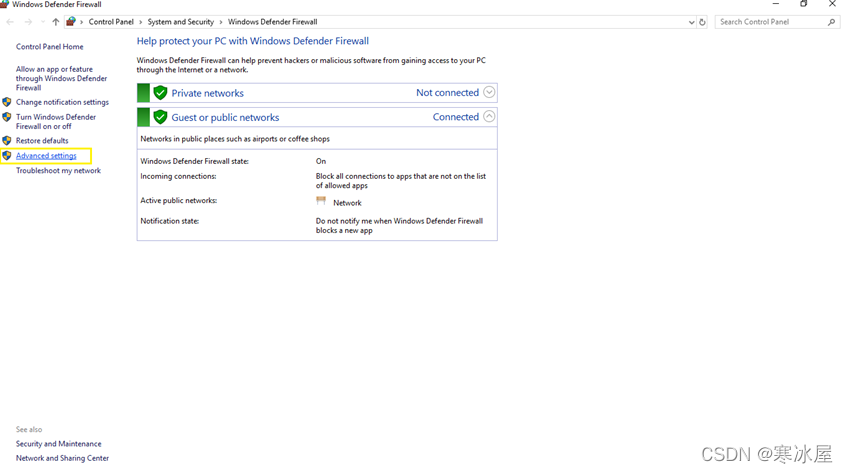Open Troubleshoot my network
This screenshot has width=848, height=473.
pos(58,171)
